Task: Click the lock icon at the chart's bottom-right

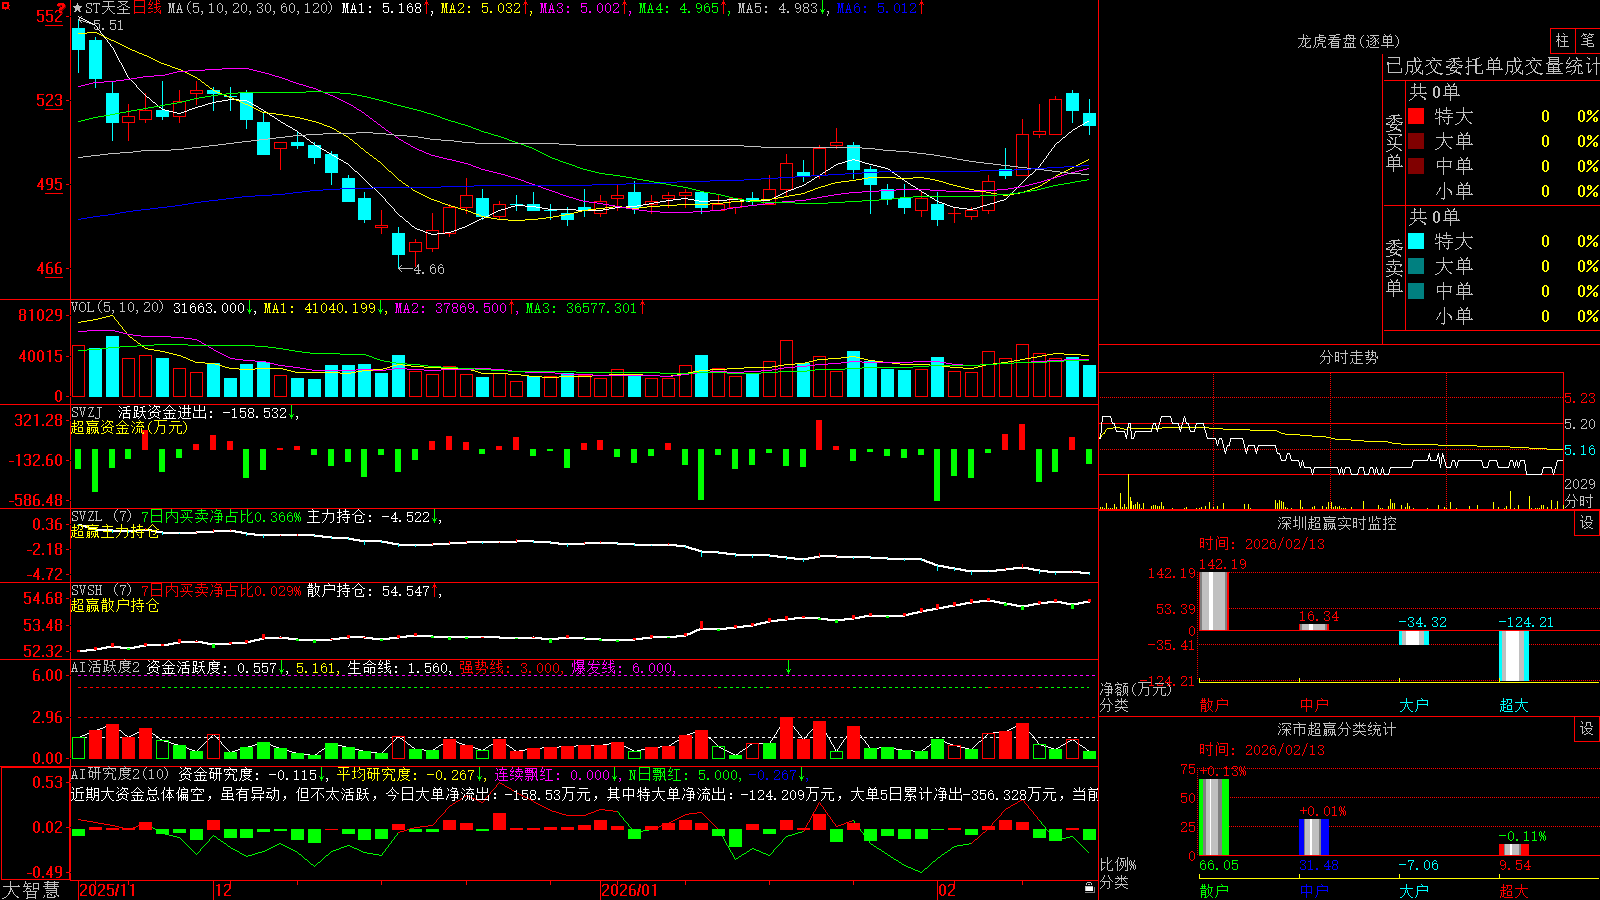Action: point(1090,887)
